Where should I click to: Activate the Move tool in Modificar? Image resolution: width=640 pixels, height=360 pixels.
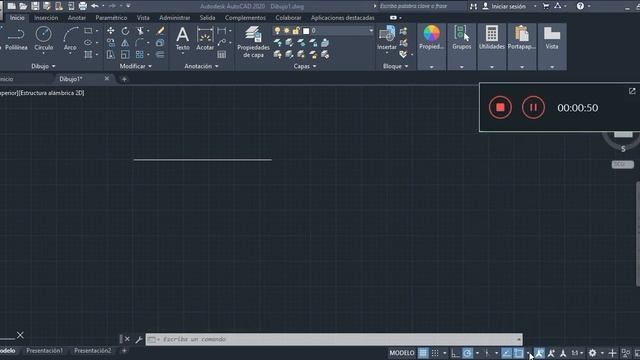click(x=111, y=31)
